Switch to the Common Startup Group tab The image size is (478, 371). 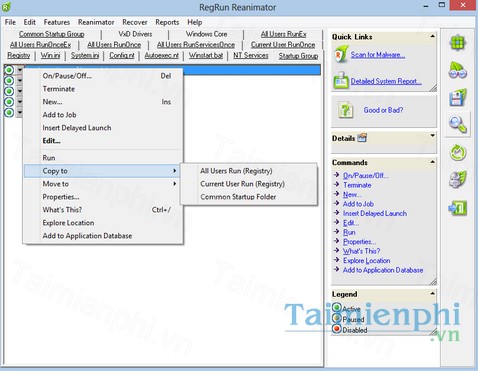coord(52,34)
